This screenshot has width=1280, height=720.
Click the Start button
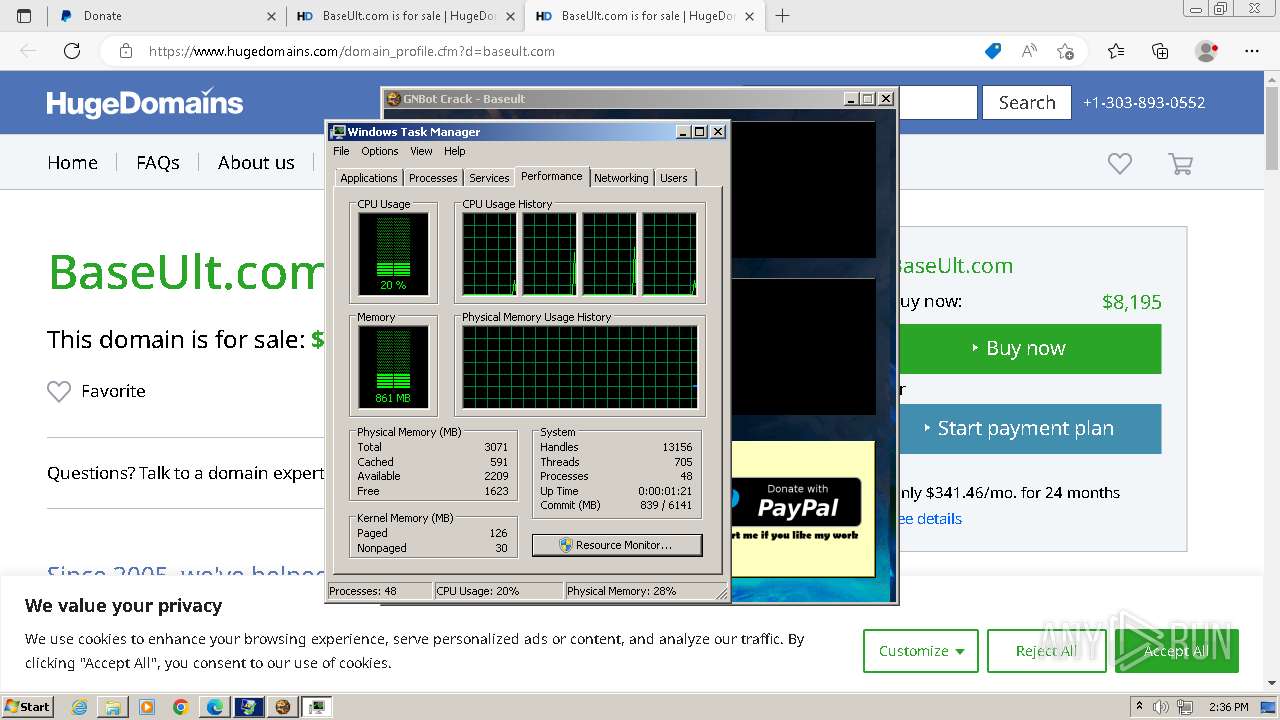pyautogui.click(x=28, y=707)
